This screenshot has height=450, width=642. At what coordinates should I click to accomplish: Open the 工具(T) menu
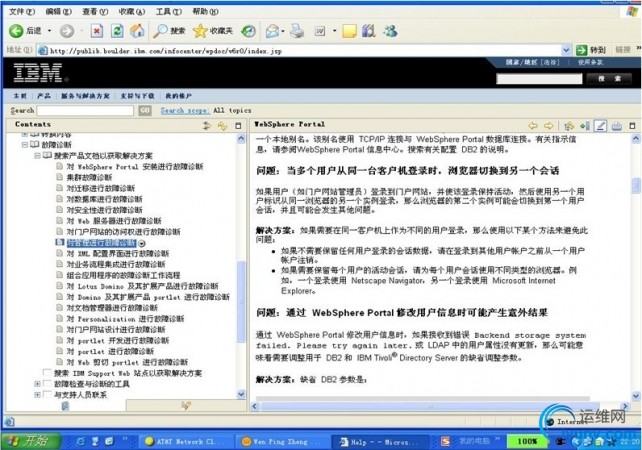click(169, 11)
